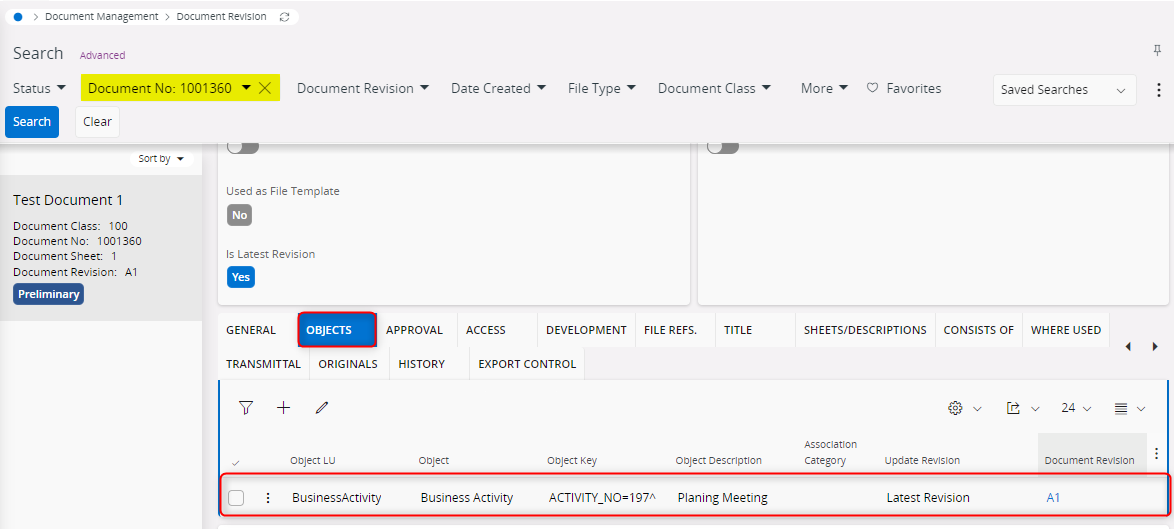This screenshot has height=529, width=1174.
Task: Open the Date Created filter dropdown
Action: (x=499, y=88)
